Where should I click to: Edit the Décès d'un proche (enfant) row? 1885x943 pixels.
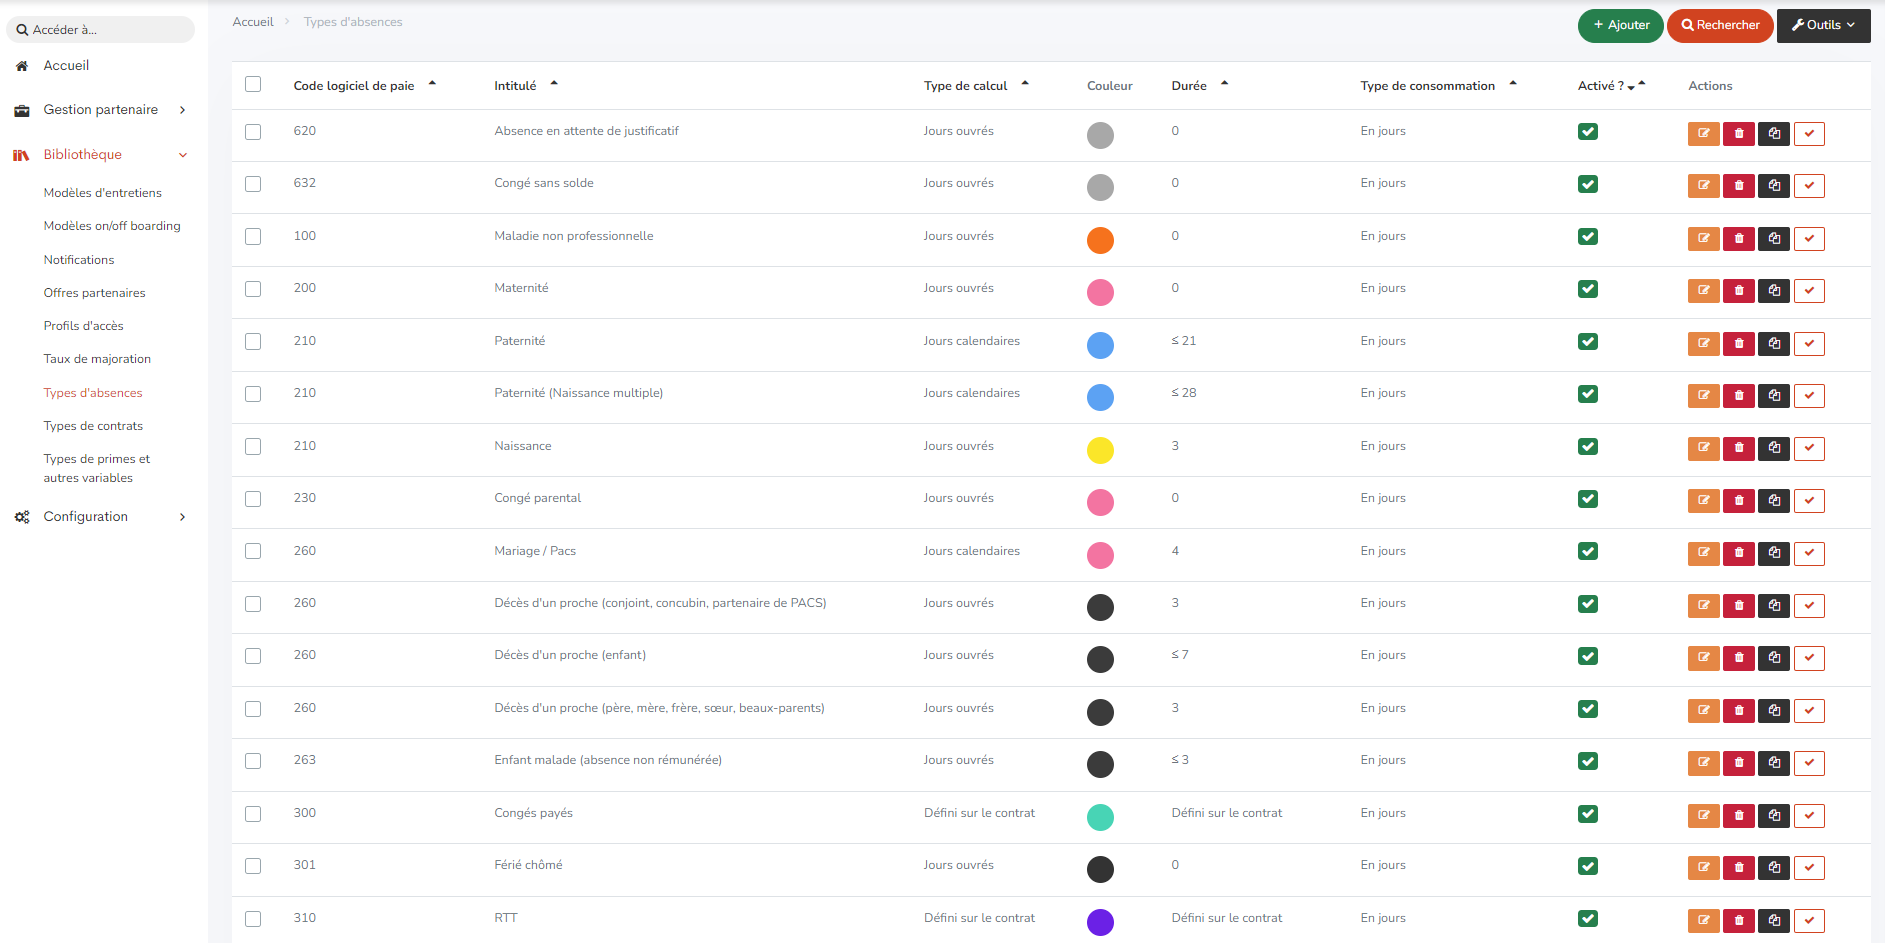tap(1703, 658)
